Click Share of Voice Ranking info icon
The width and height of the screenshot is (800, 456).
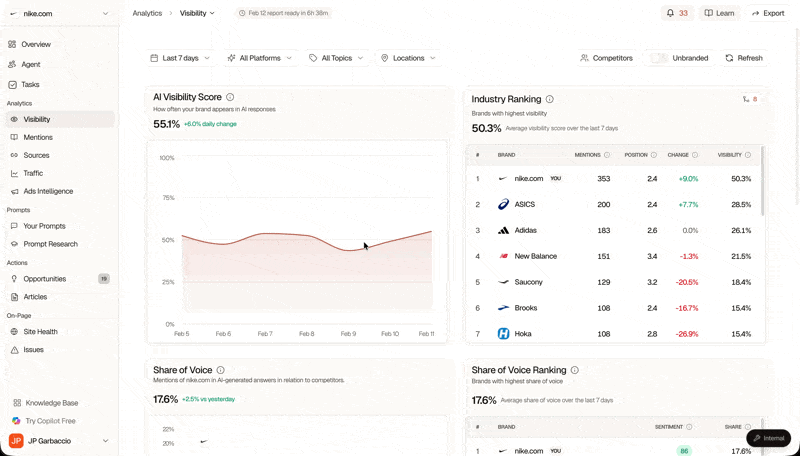point(574,370)
